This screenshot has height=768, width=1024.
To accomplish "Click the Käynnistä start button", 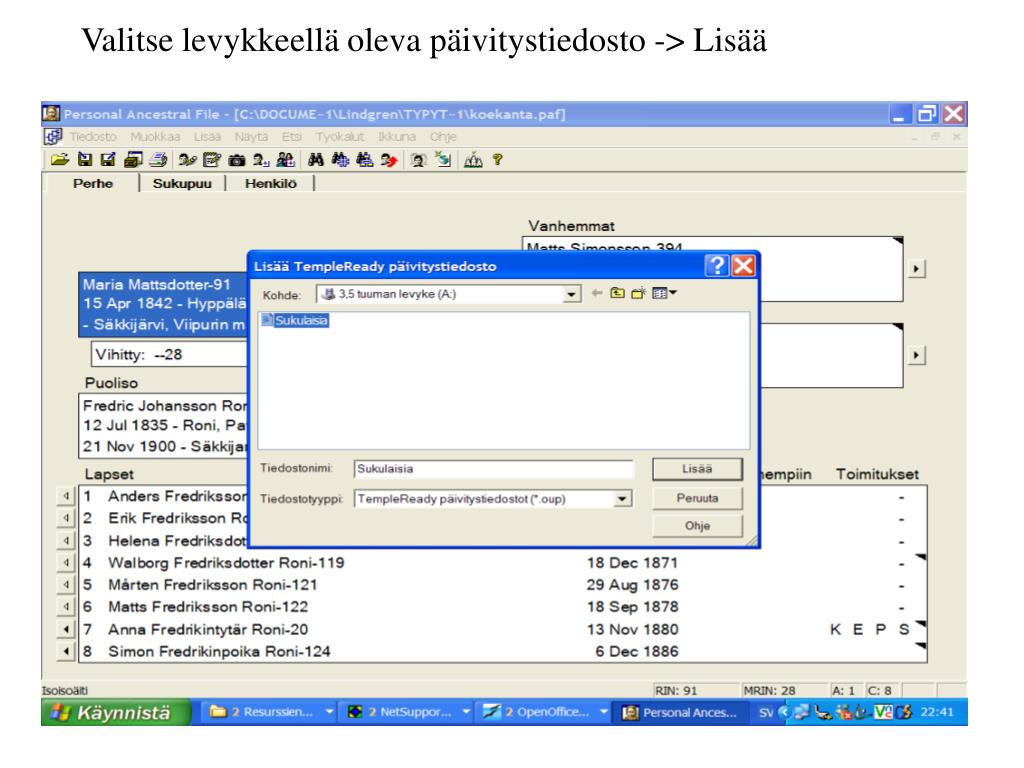I will click(x=116, y=712).
